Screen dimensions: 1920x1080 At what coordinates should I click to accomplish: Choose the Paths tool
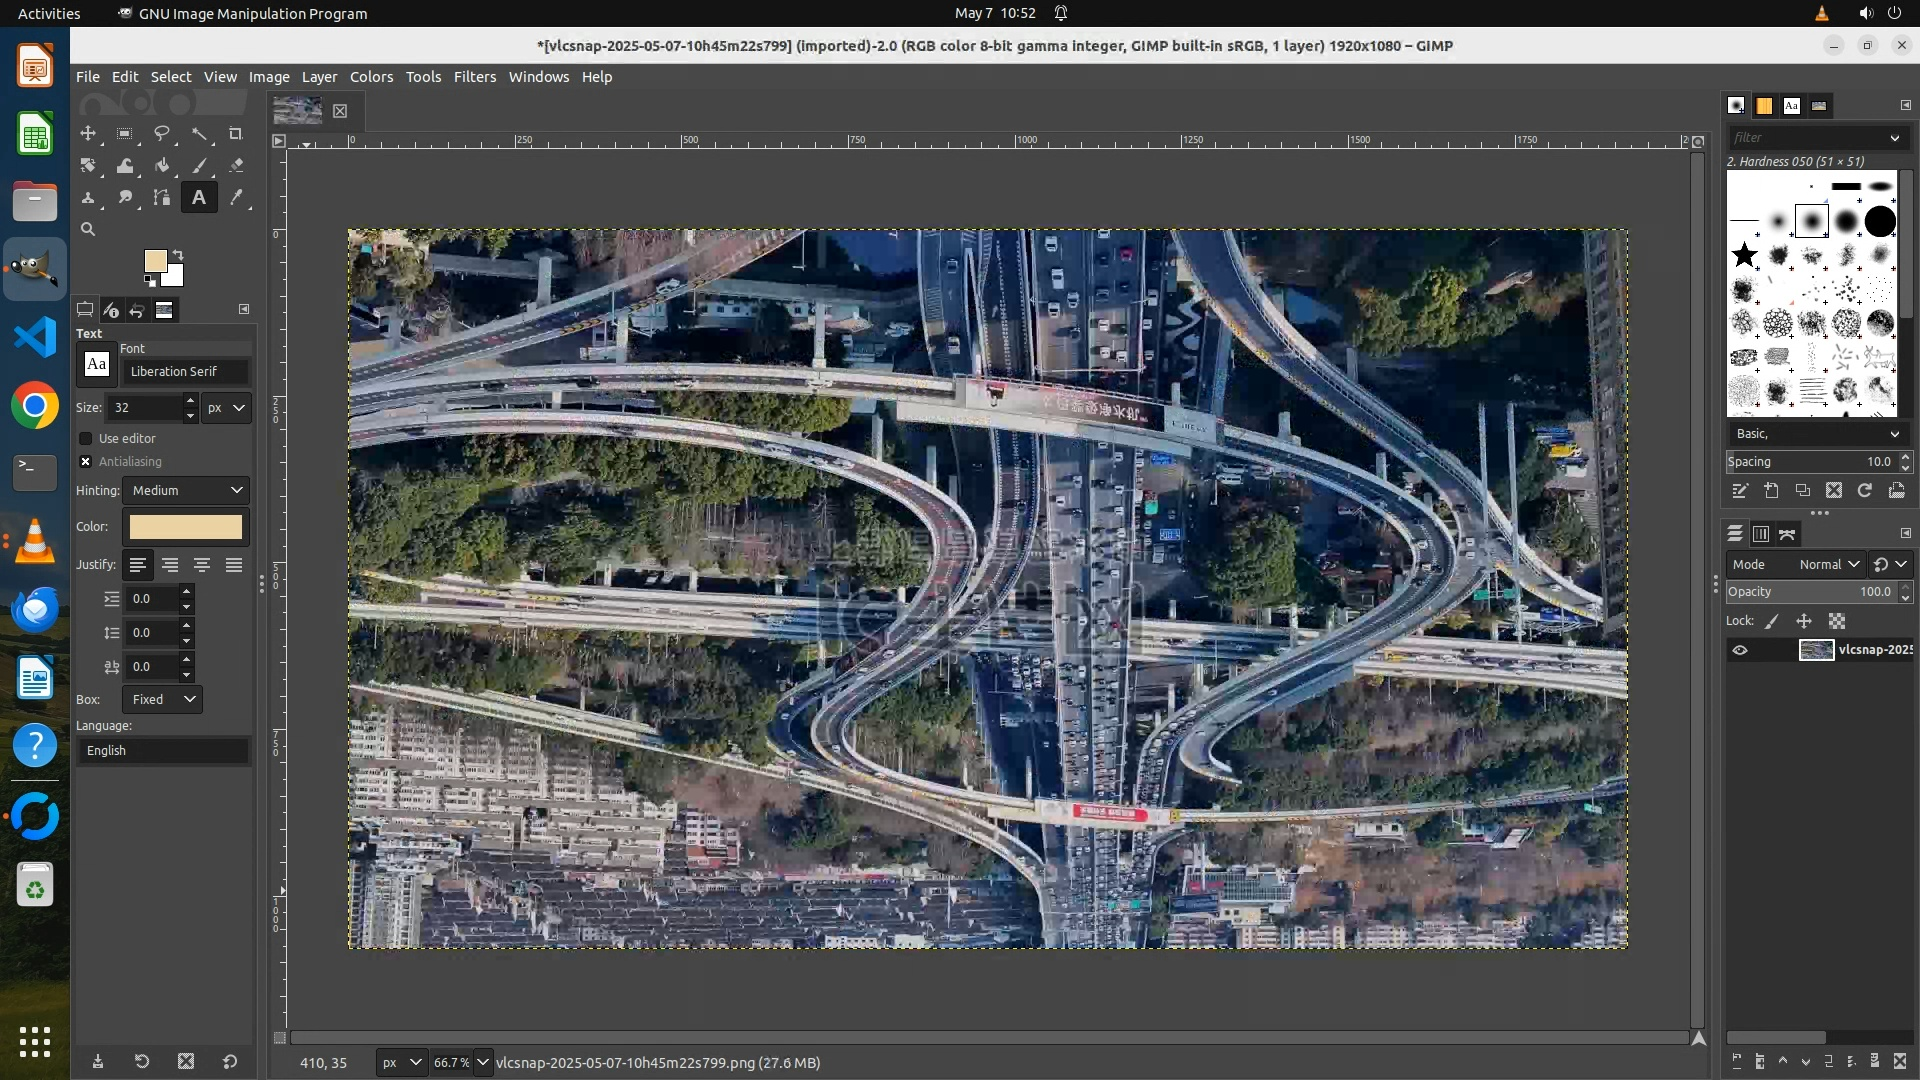pyautogui.click(x=161, y=198)
